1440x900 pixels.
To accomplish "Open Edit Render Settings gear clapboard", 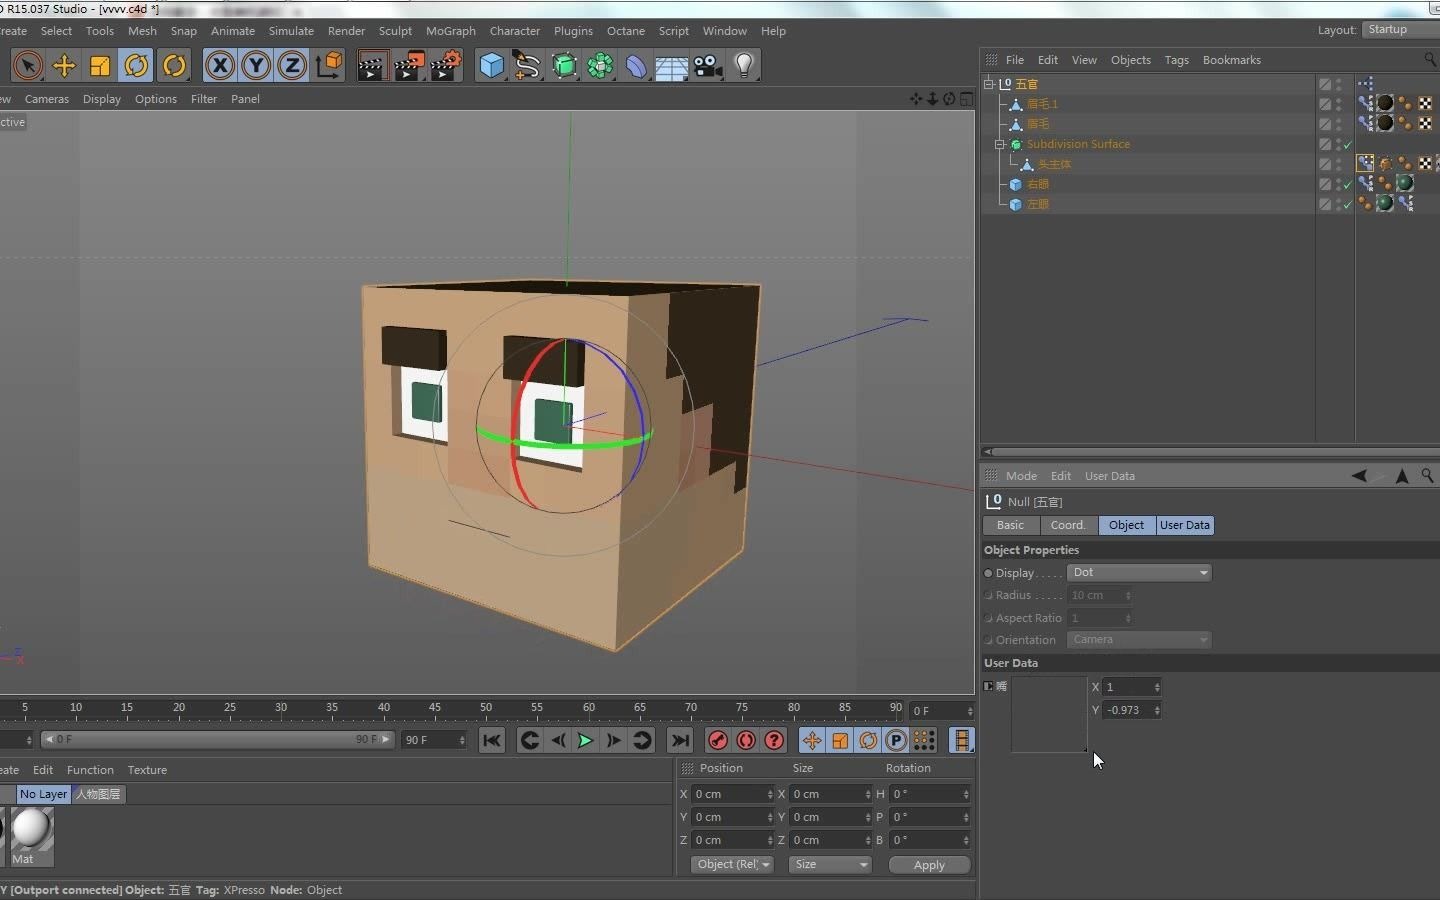I will pyautogui.click(x=446, y=66).
